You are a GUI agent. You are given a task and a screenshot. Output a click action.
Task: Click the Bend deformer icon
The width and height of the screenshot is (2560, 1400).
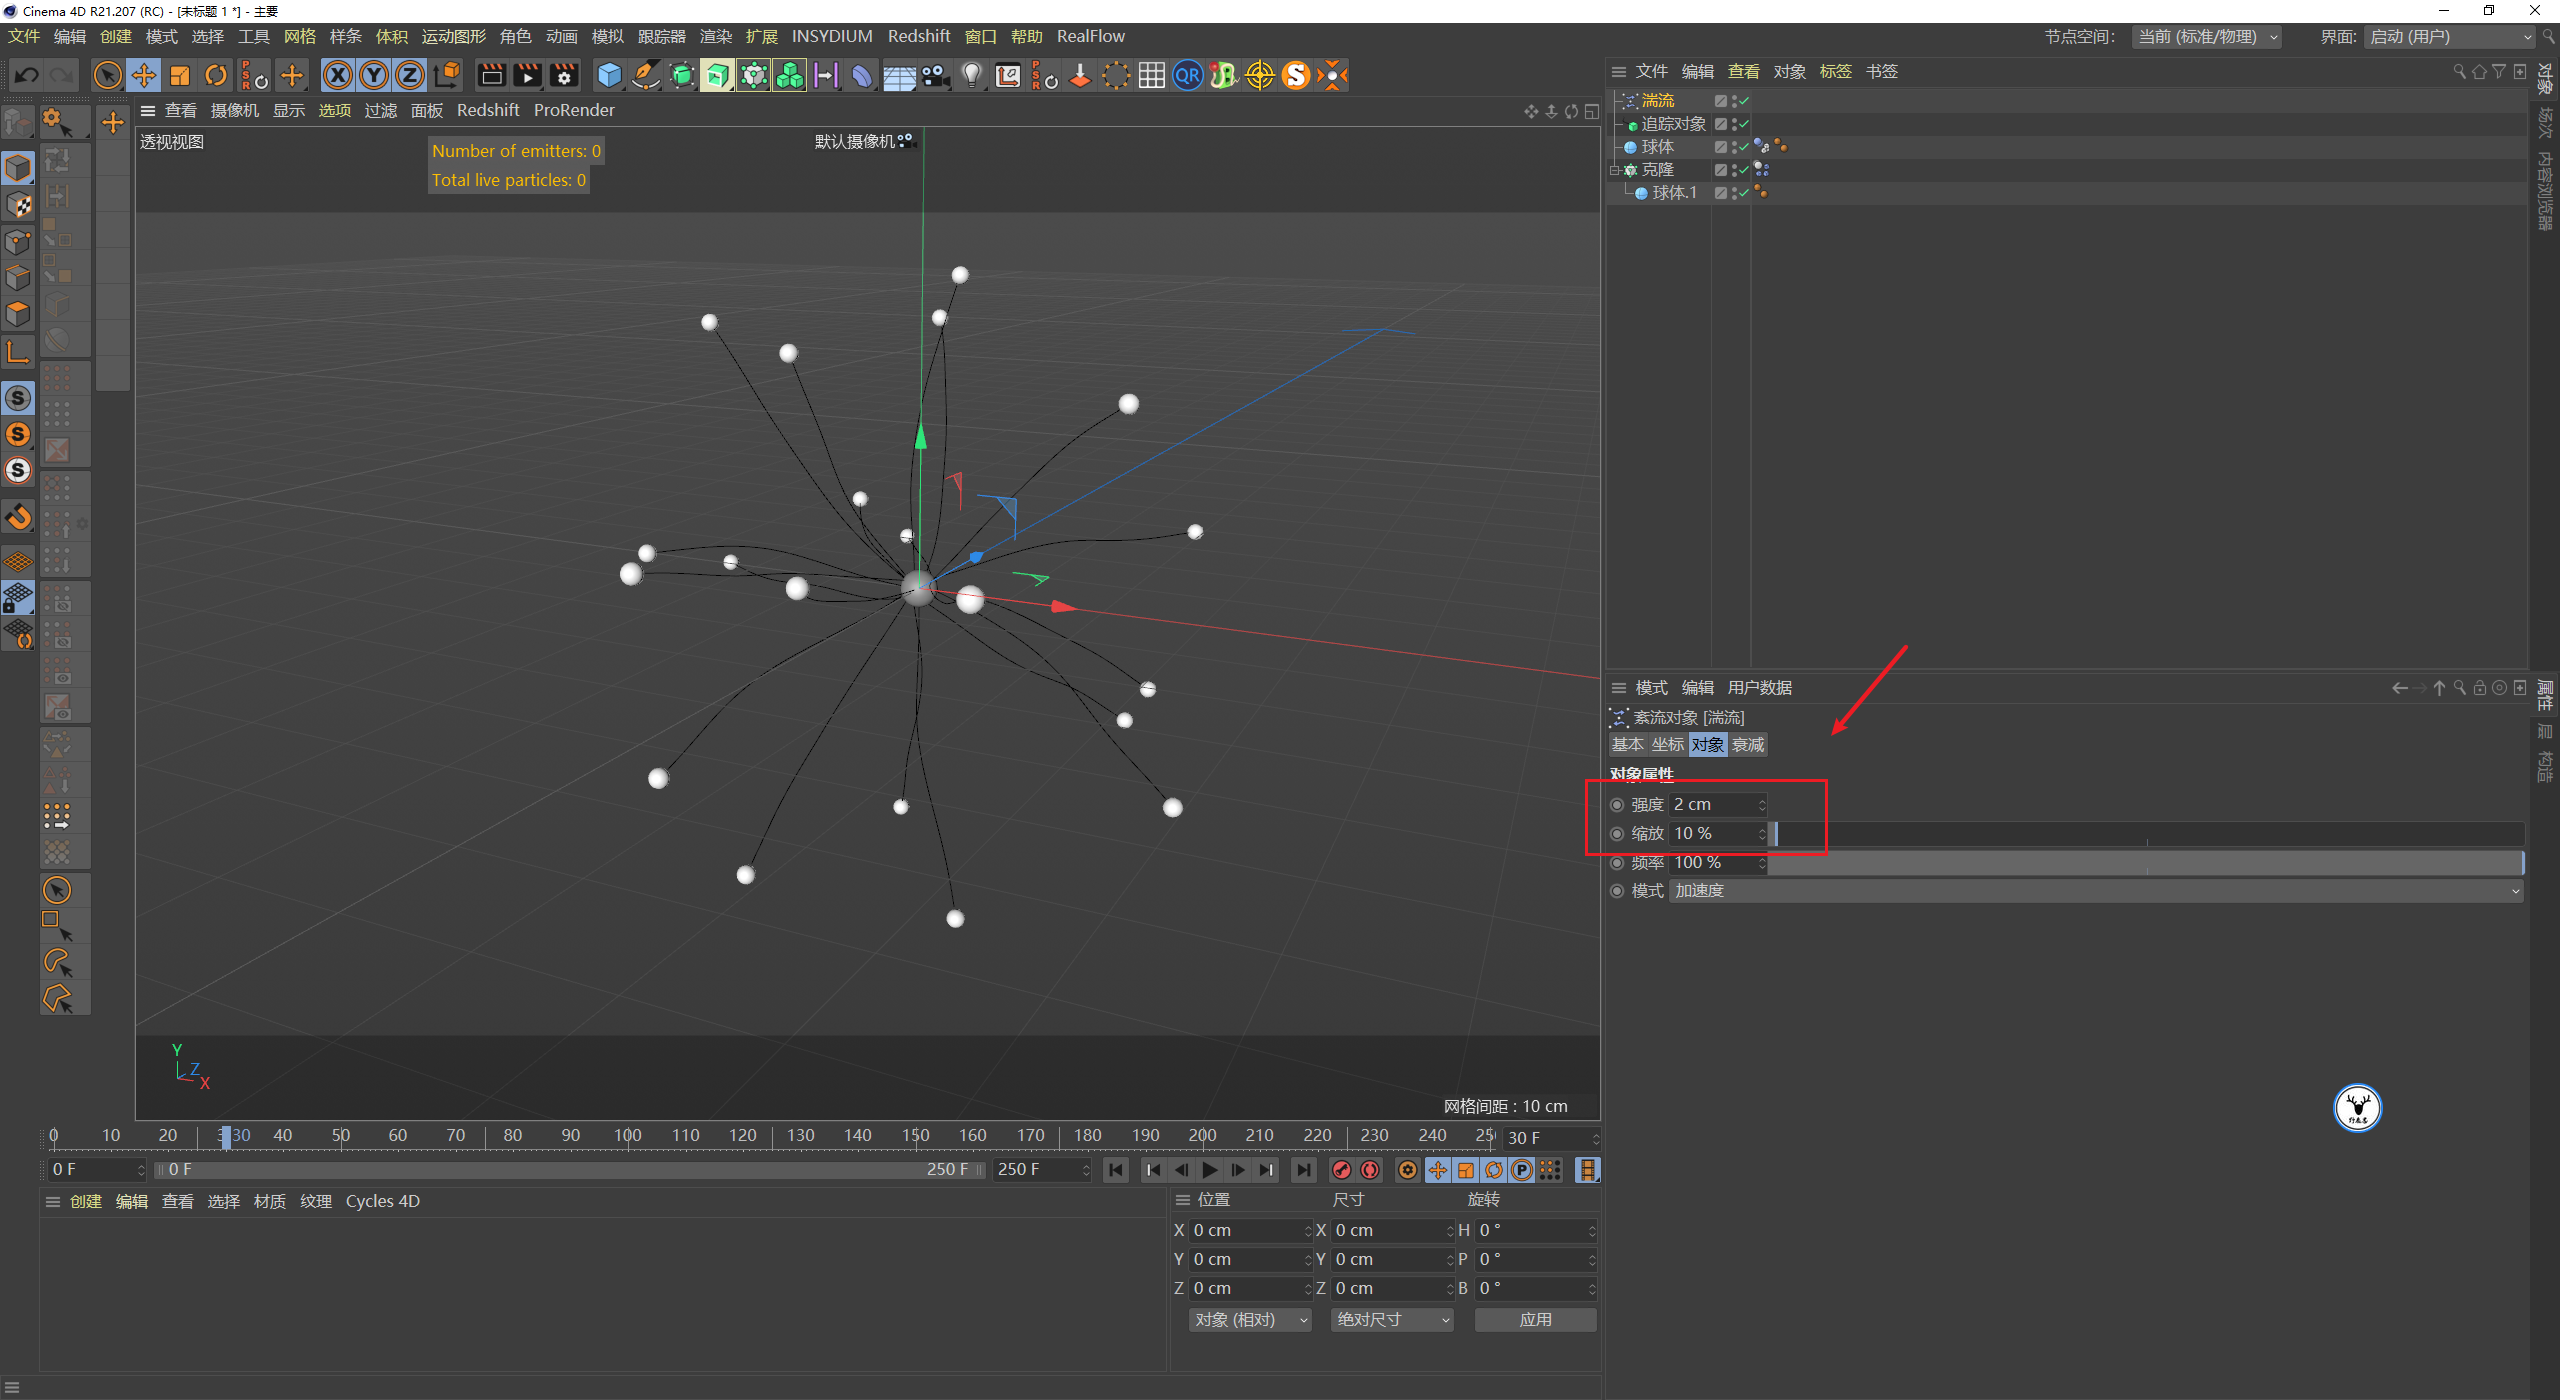point(862,75)
